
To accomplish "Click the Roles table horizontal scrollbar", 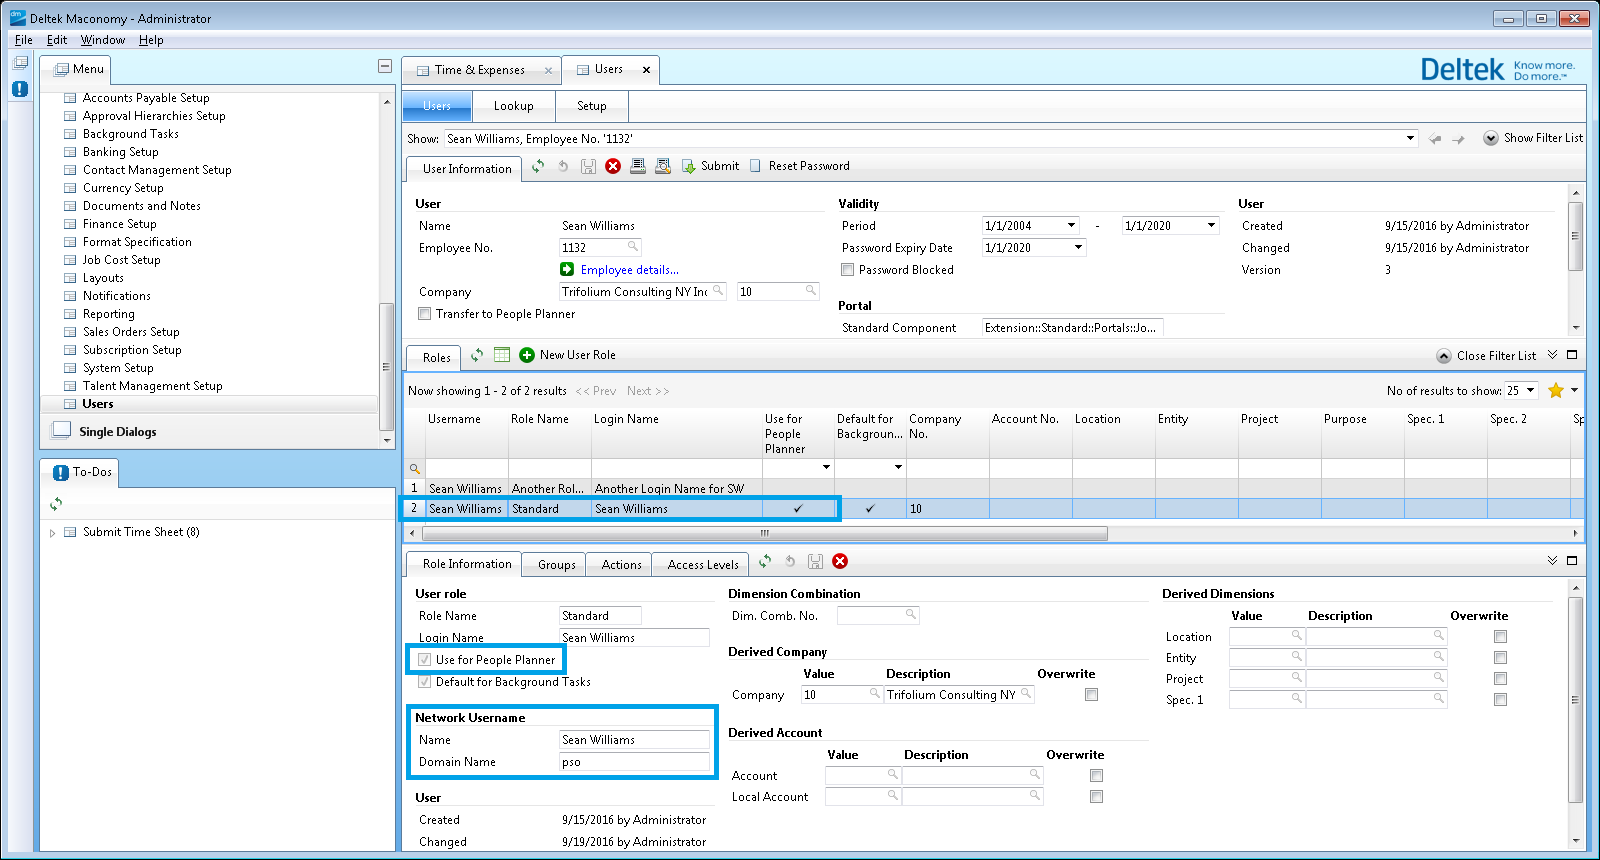I will tap(764, 534).
